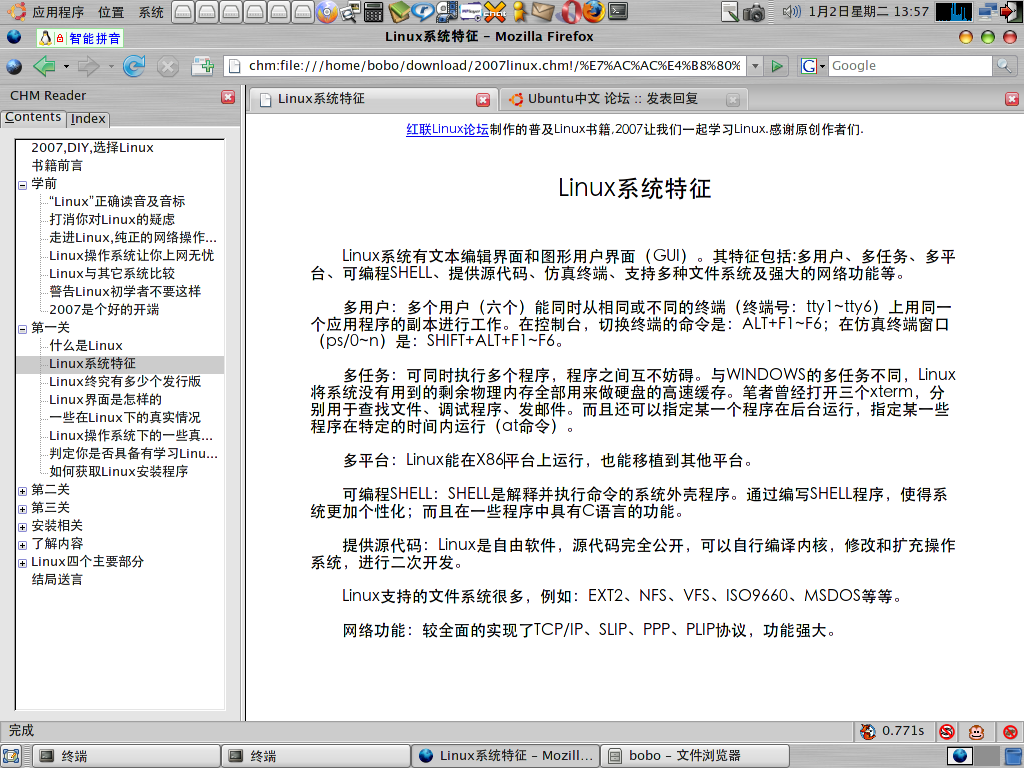Launch the film-strip video player icon
The height and width of the screenshot is (768, 1024).
(447, 11)
